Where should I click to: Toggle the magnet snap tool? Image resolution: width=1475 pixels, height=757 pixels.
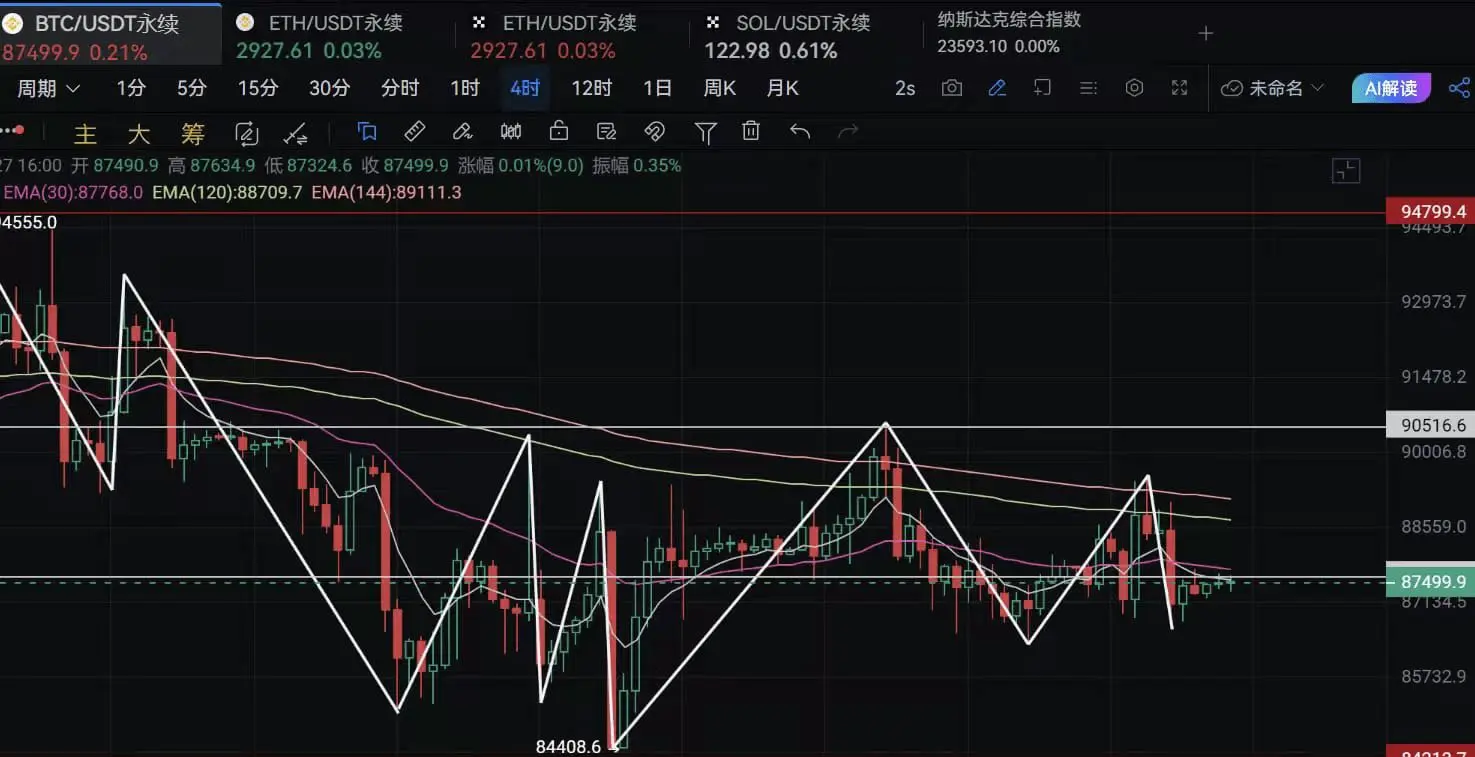point(654,131)
